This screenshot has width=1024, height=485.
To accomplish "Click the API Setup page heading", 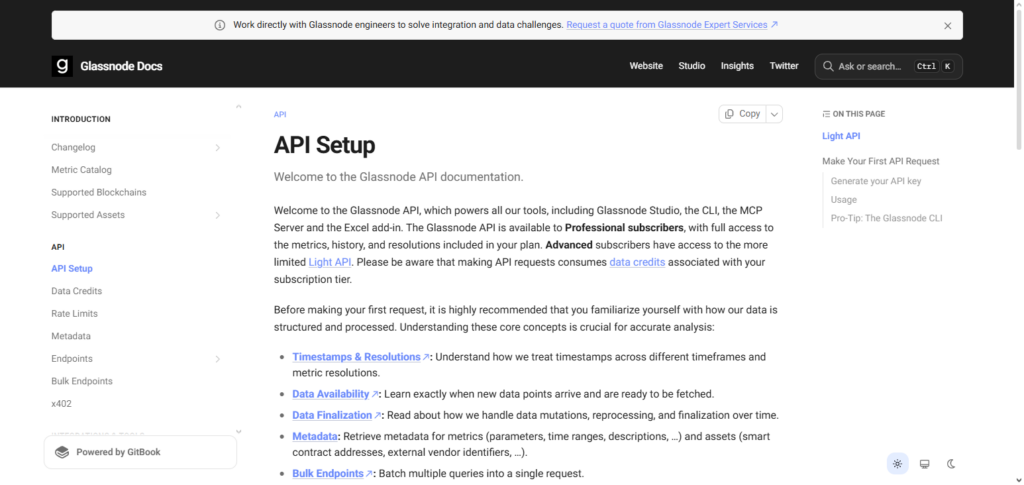I will (x=325, y=145).
